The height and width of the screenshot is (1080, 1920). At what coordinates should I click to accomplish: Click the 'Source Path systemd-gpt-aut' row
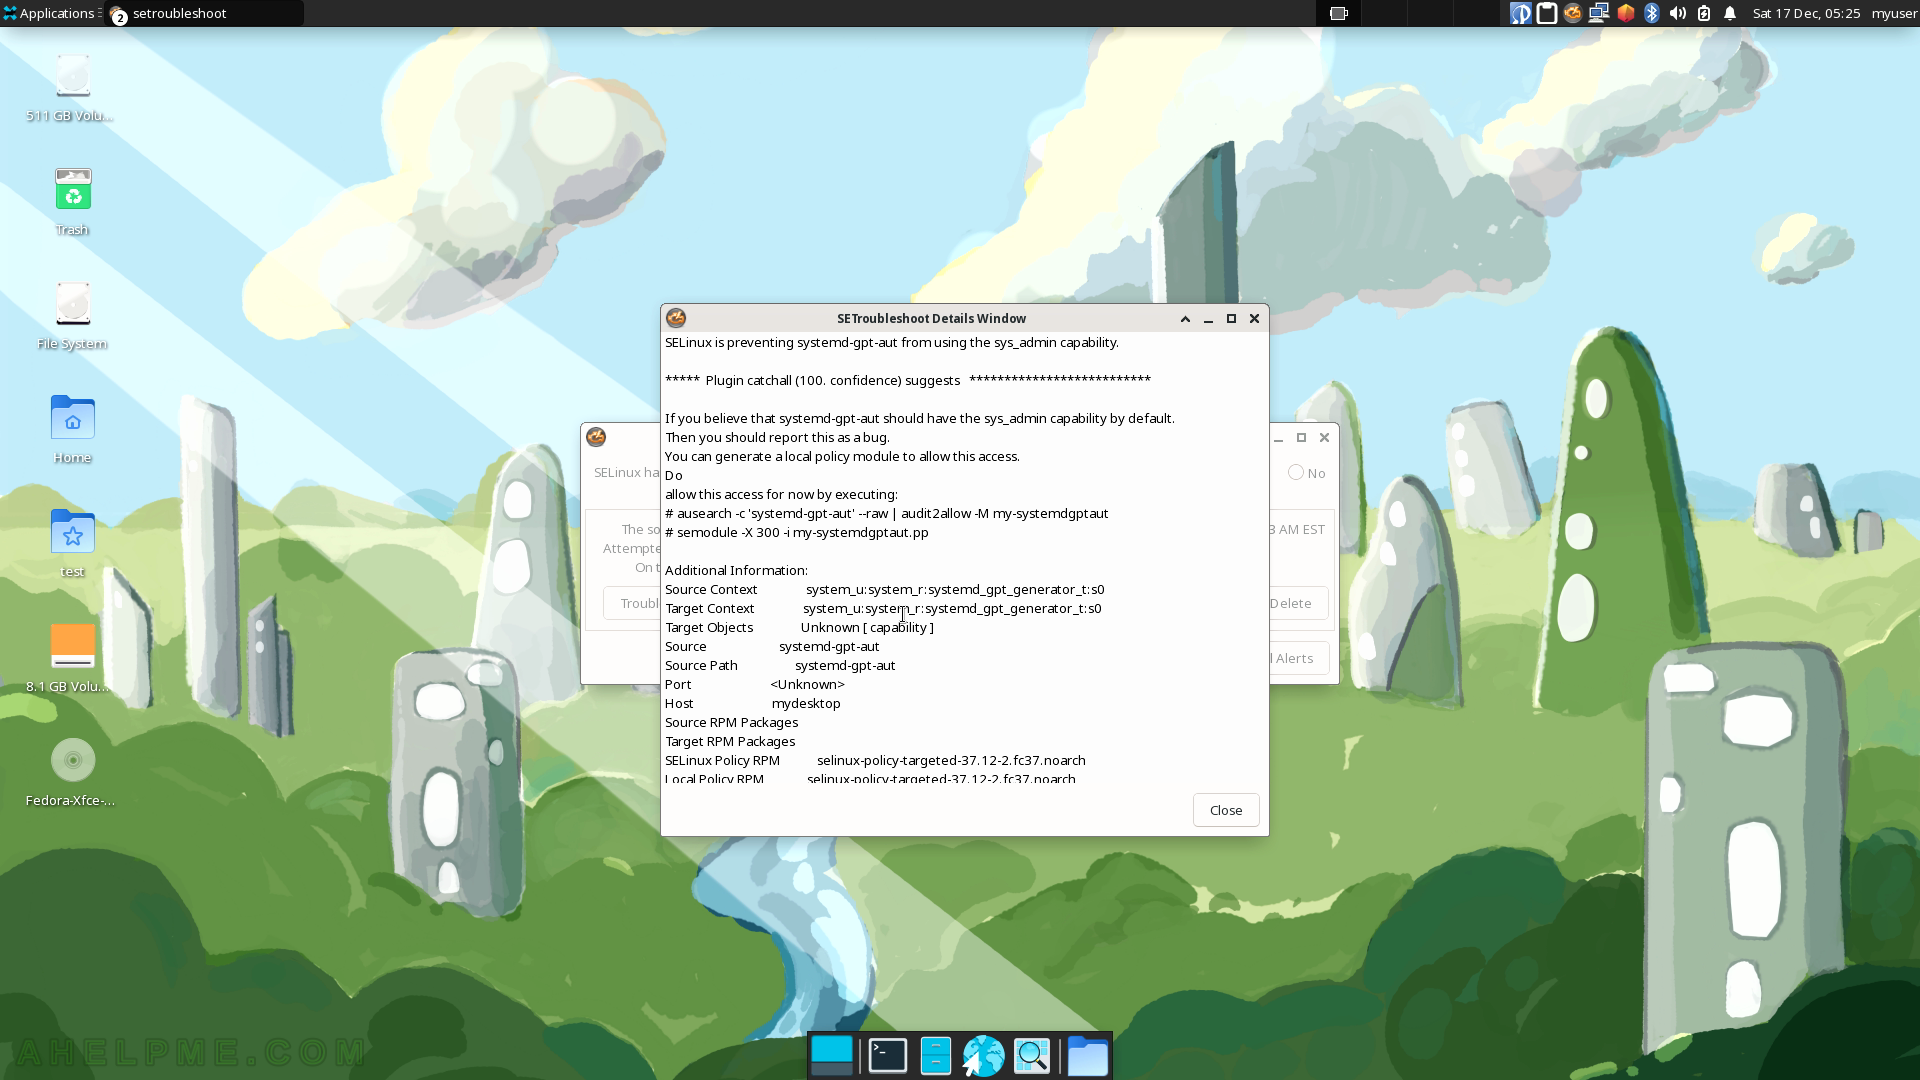click(780, 666)
